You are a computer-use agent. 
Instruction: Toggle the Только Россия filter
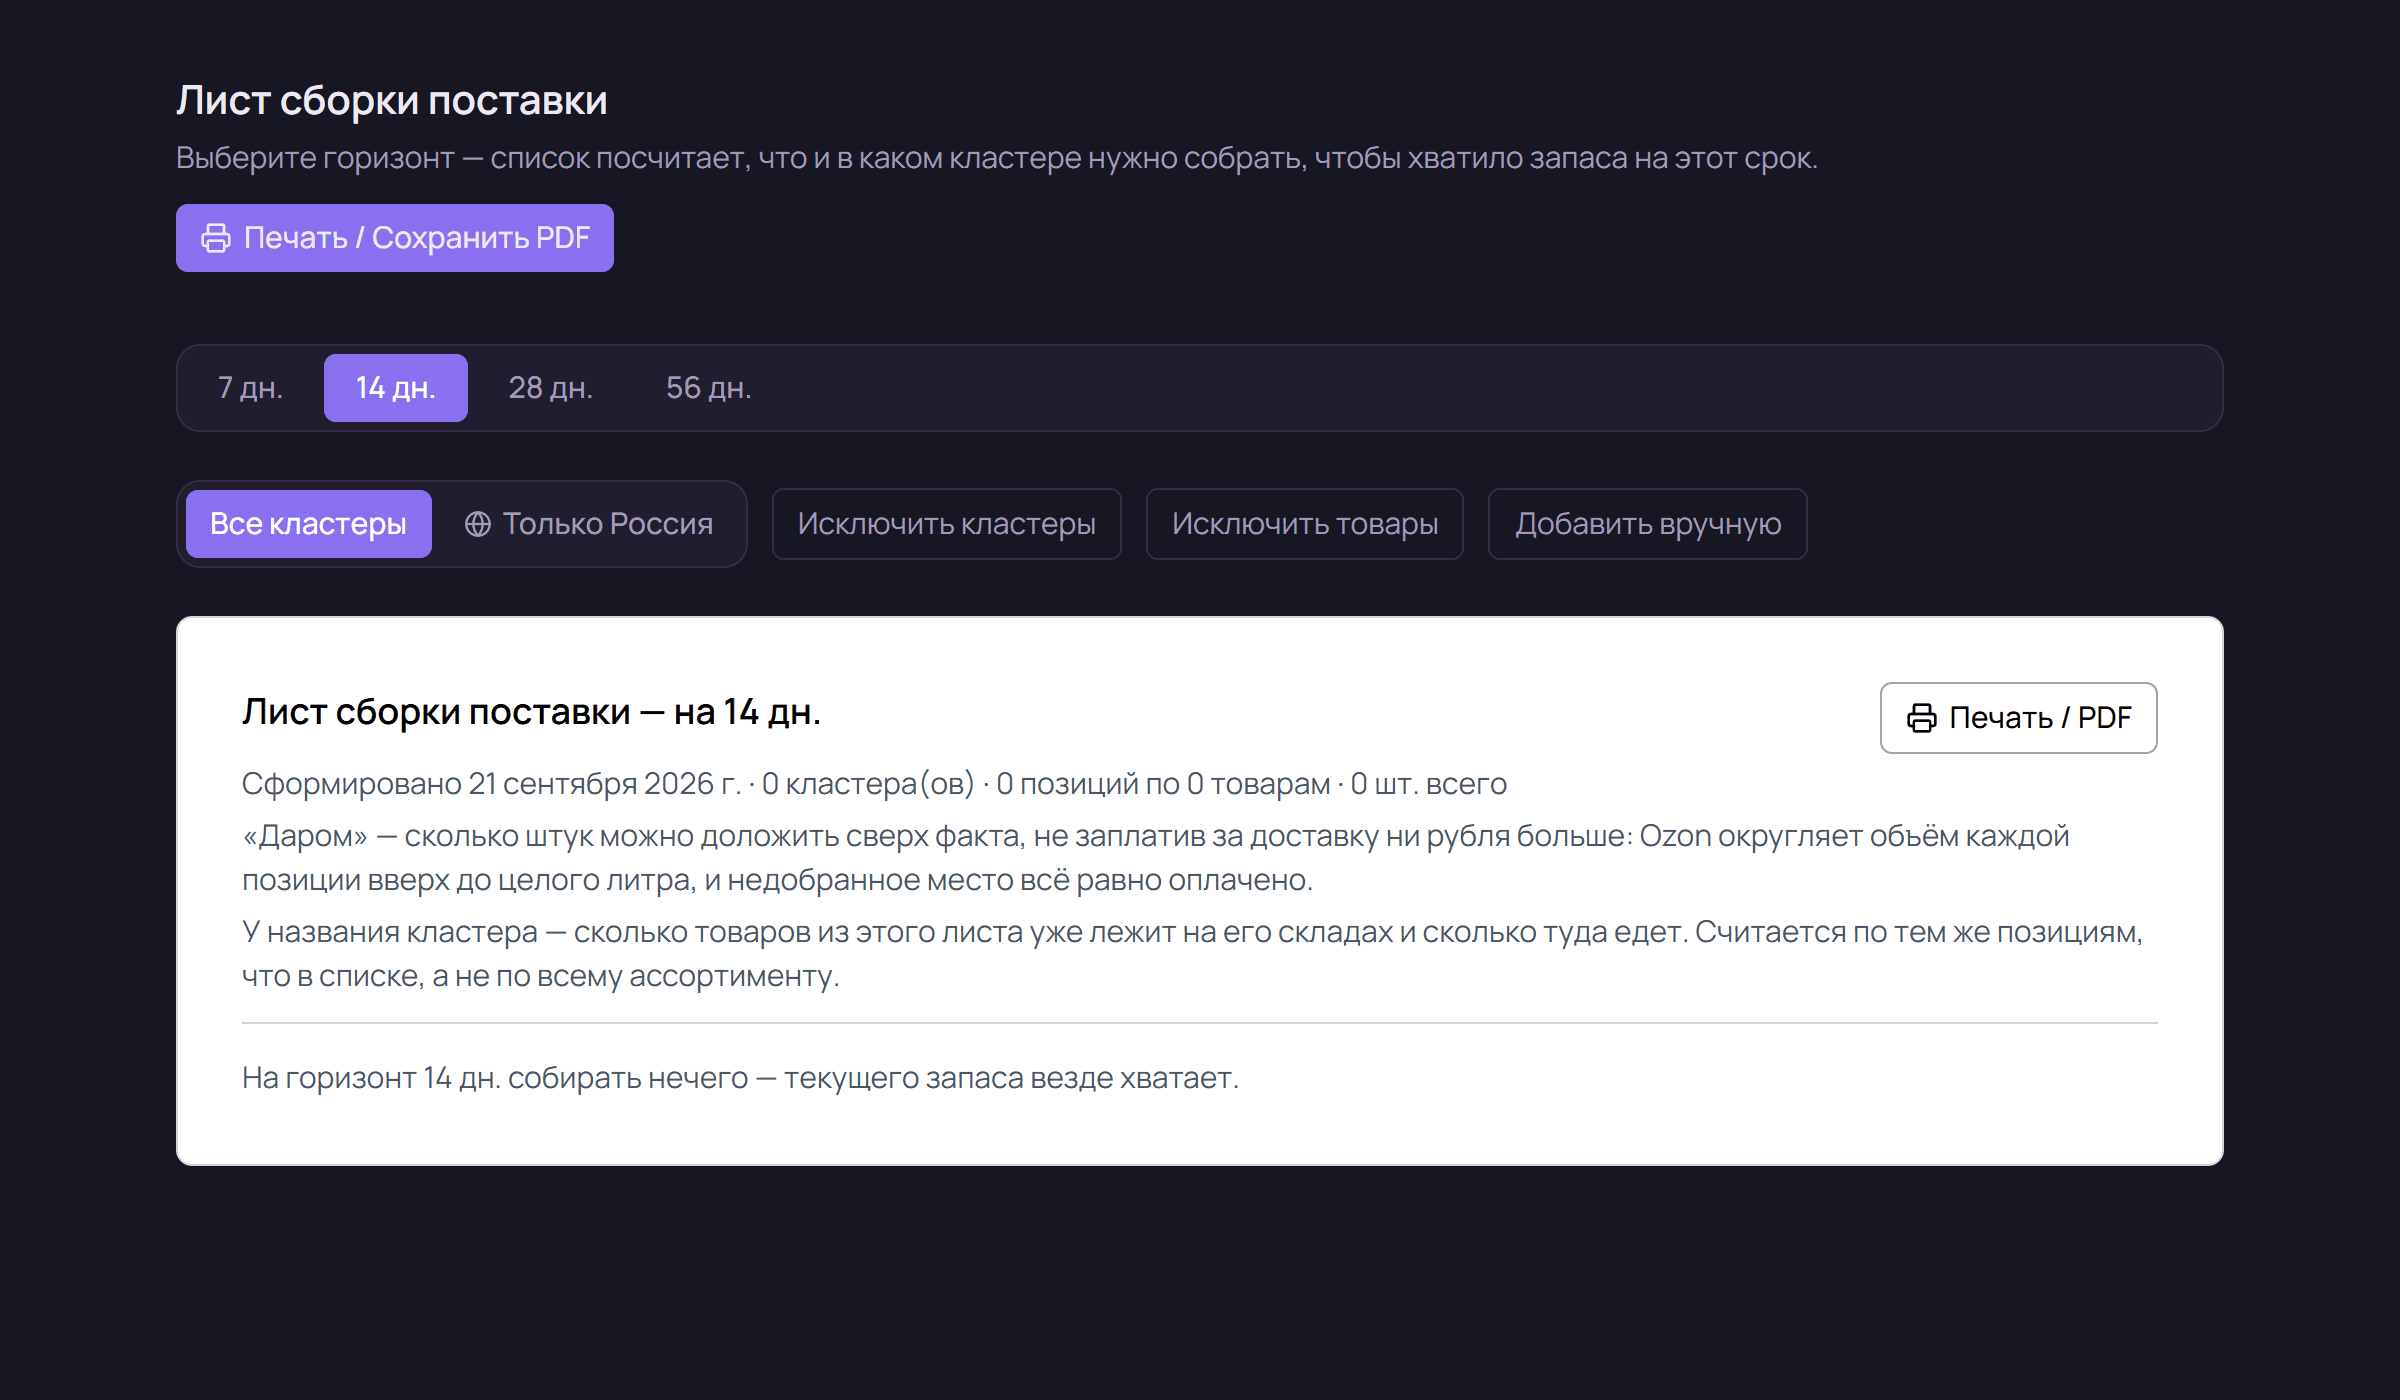coord(589,524)
